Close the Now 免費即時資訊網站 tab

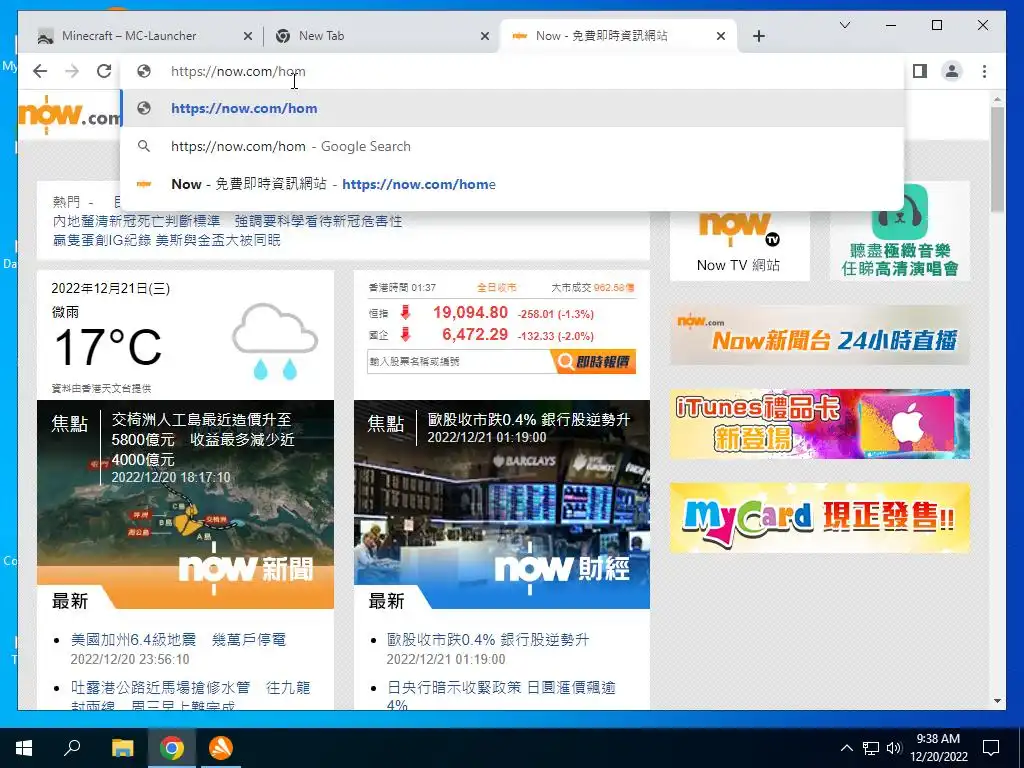721,37
